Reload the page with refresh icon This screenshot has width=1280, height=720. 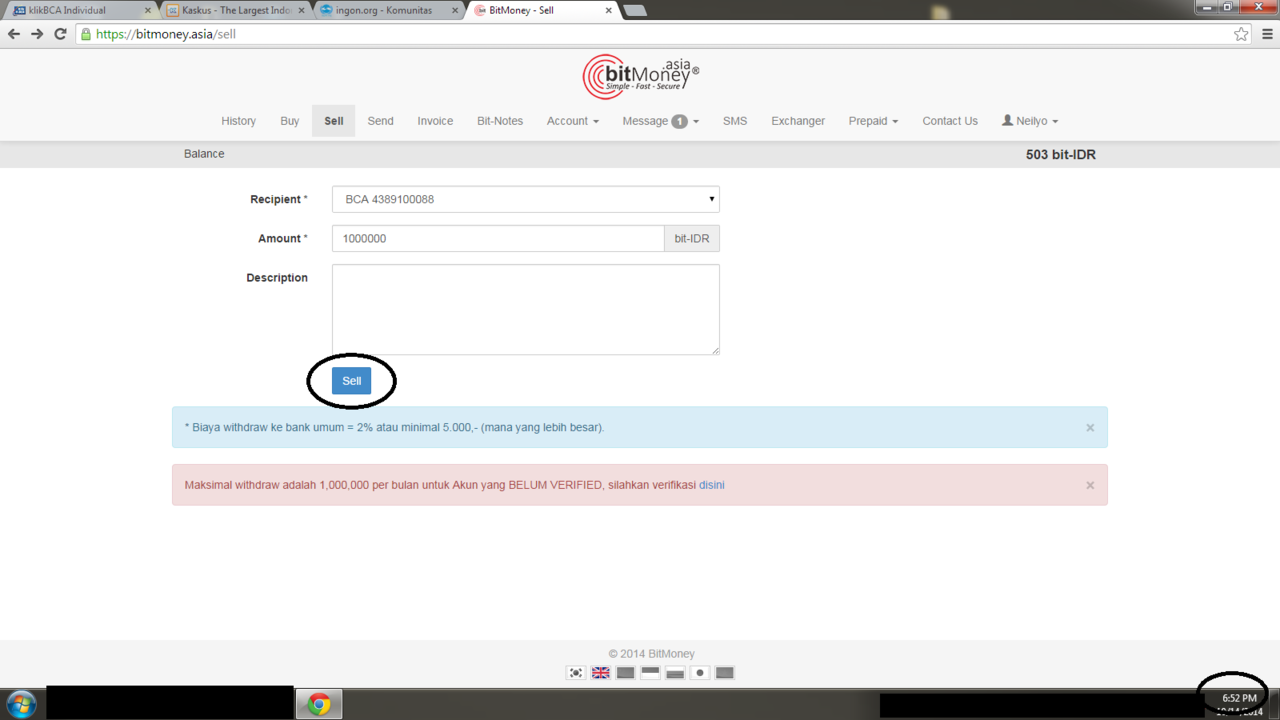[x=60, y=34]
